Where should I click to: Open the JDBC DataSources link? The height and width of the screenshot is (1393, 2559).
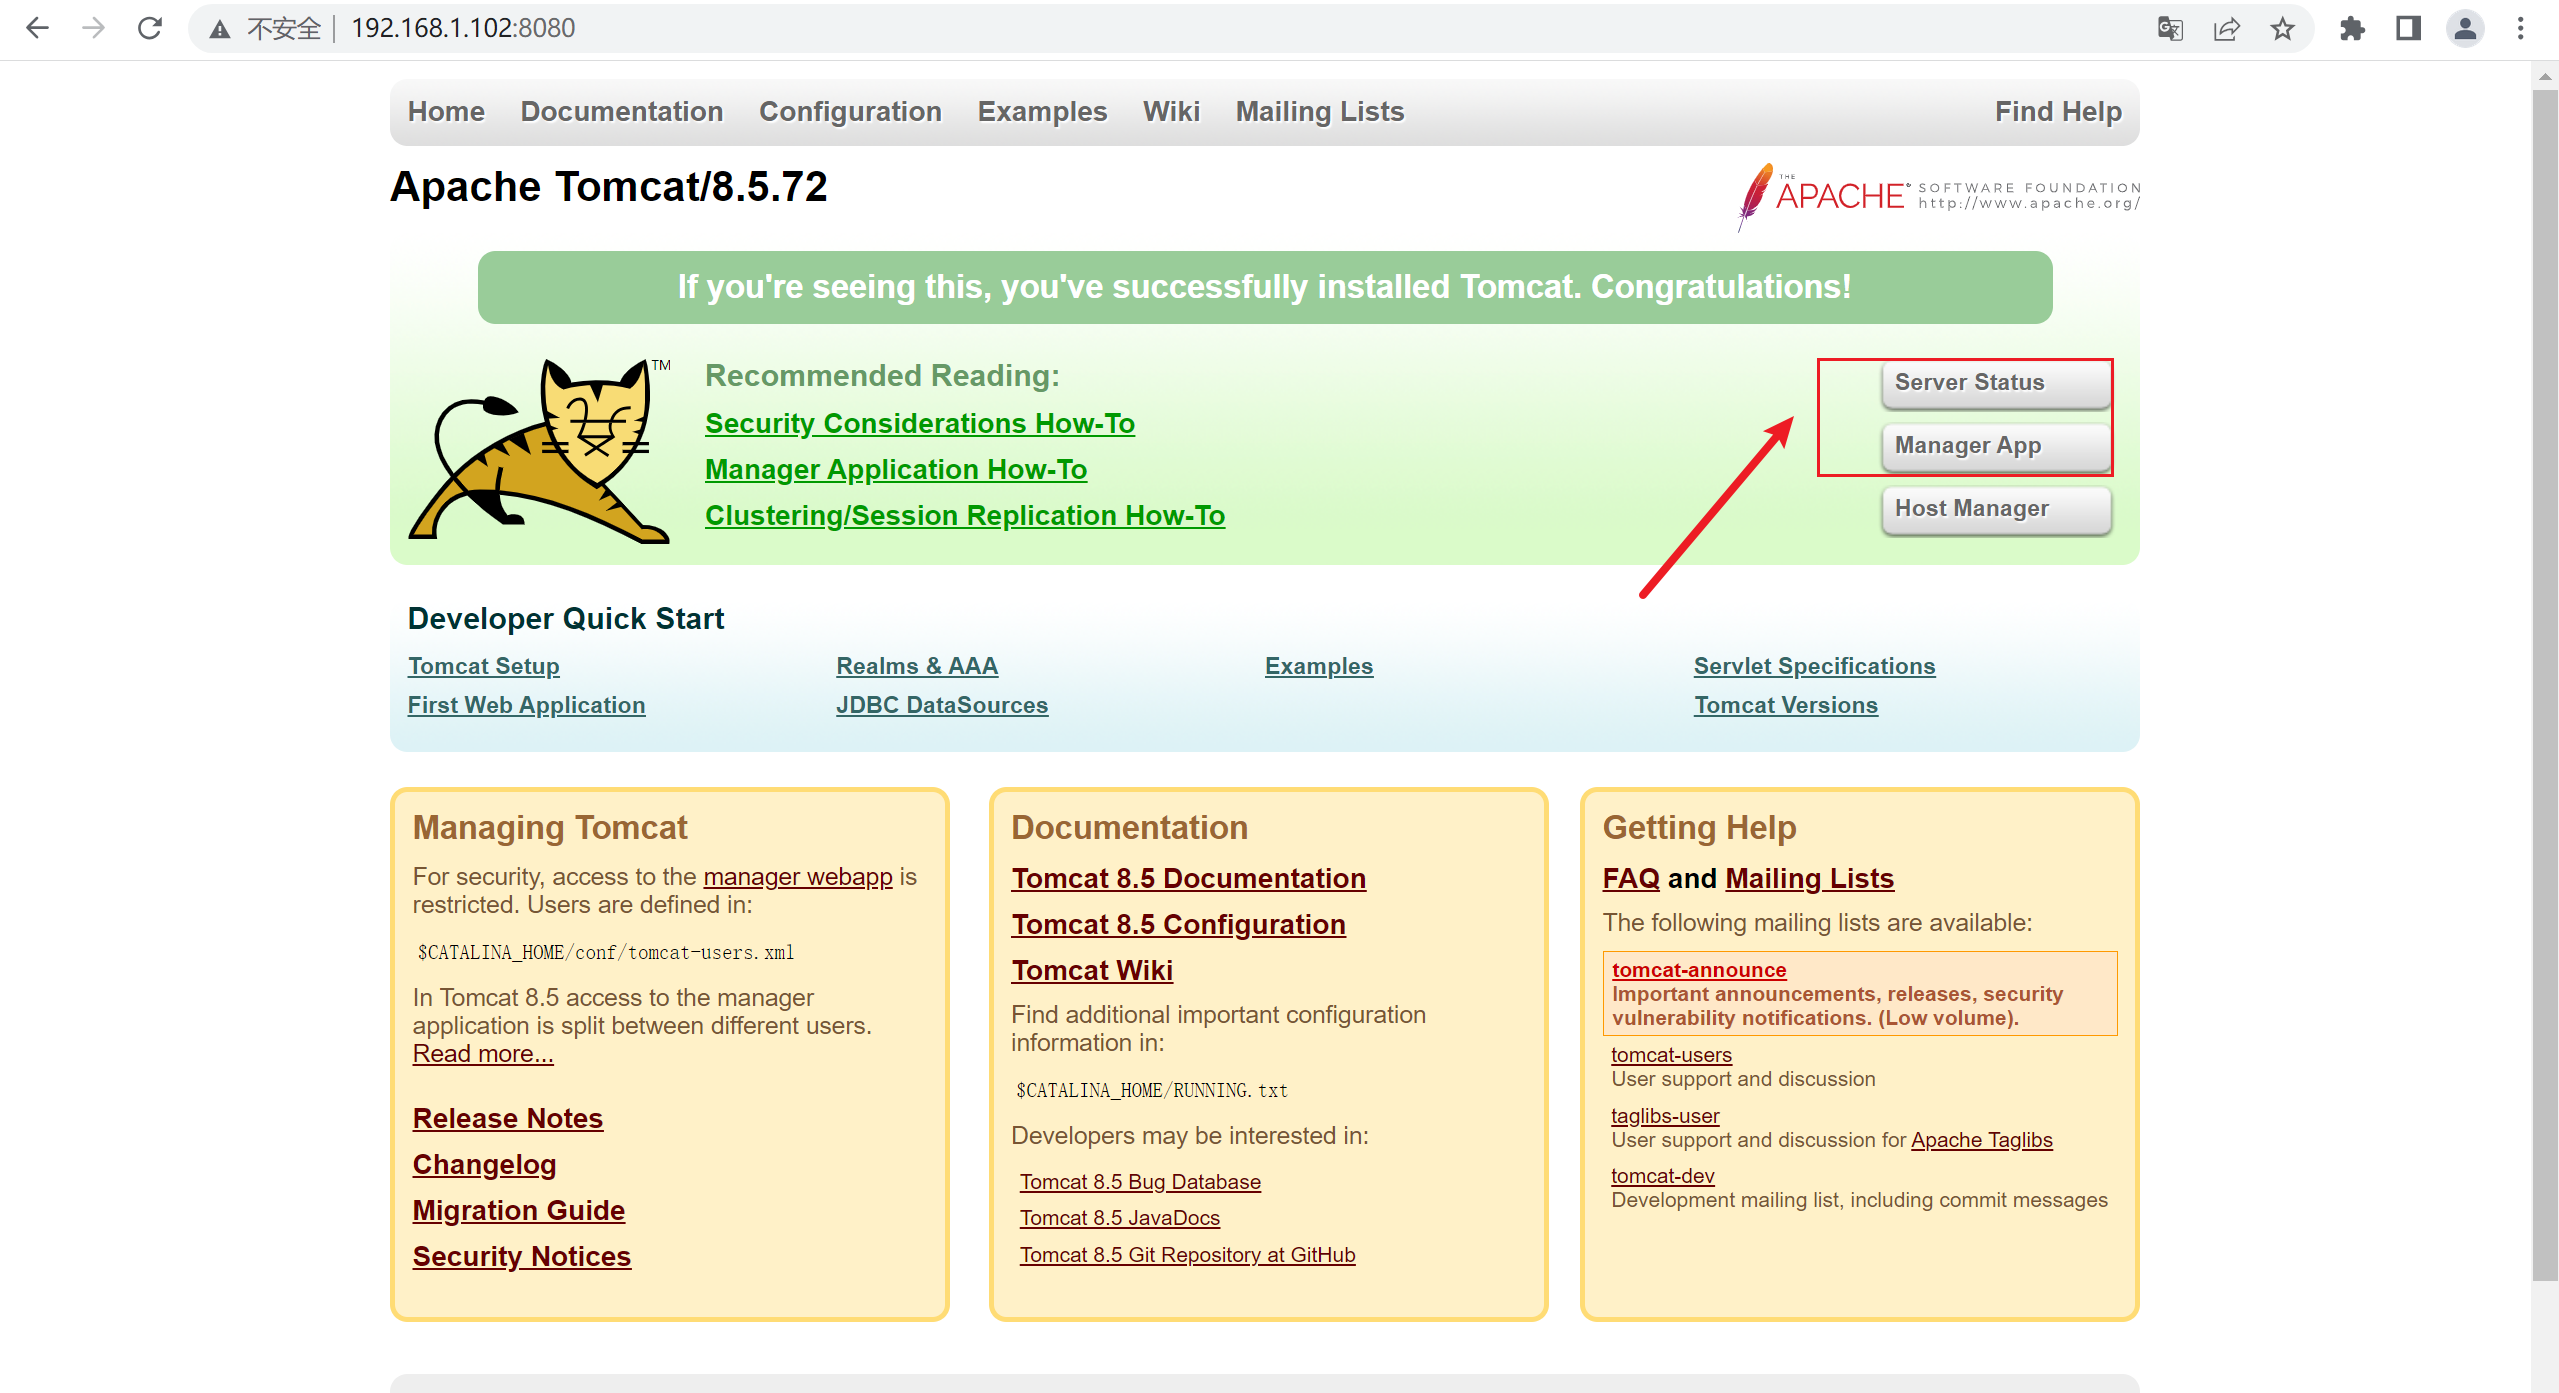click(942, 705)
